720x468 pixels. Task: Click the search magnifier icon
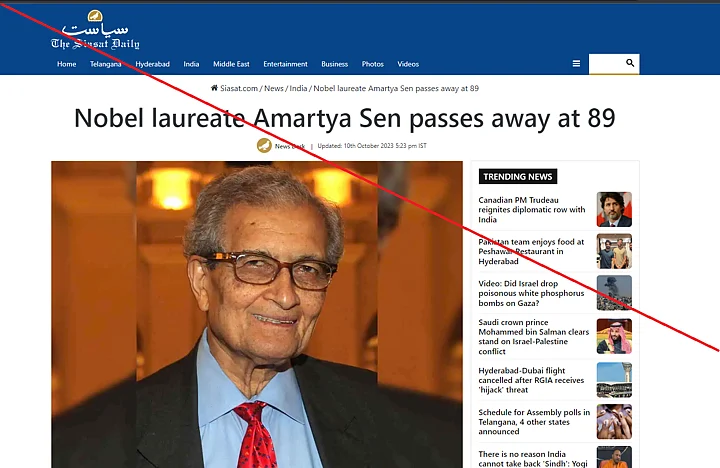pos(630,63)
